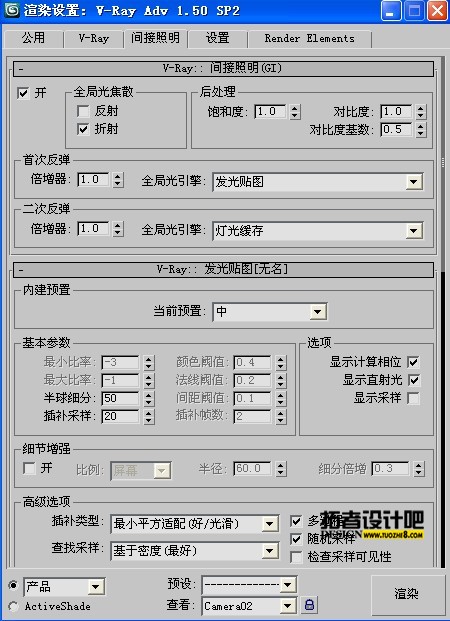Adjust 二次反弹 倍增器 spinner
Viewport: 450px width, 621px height.
118,229
